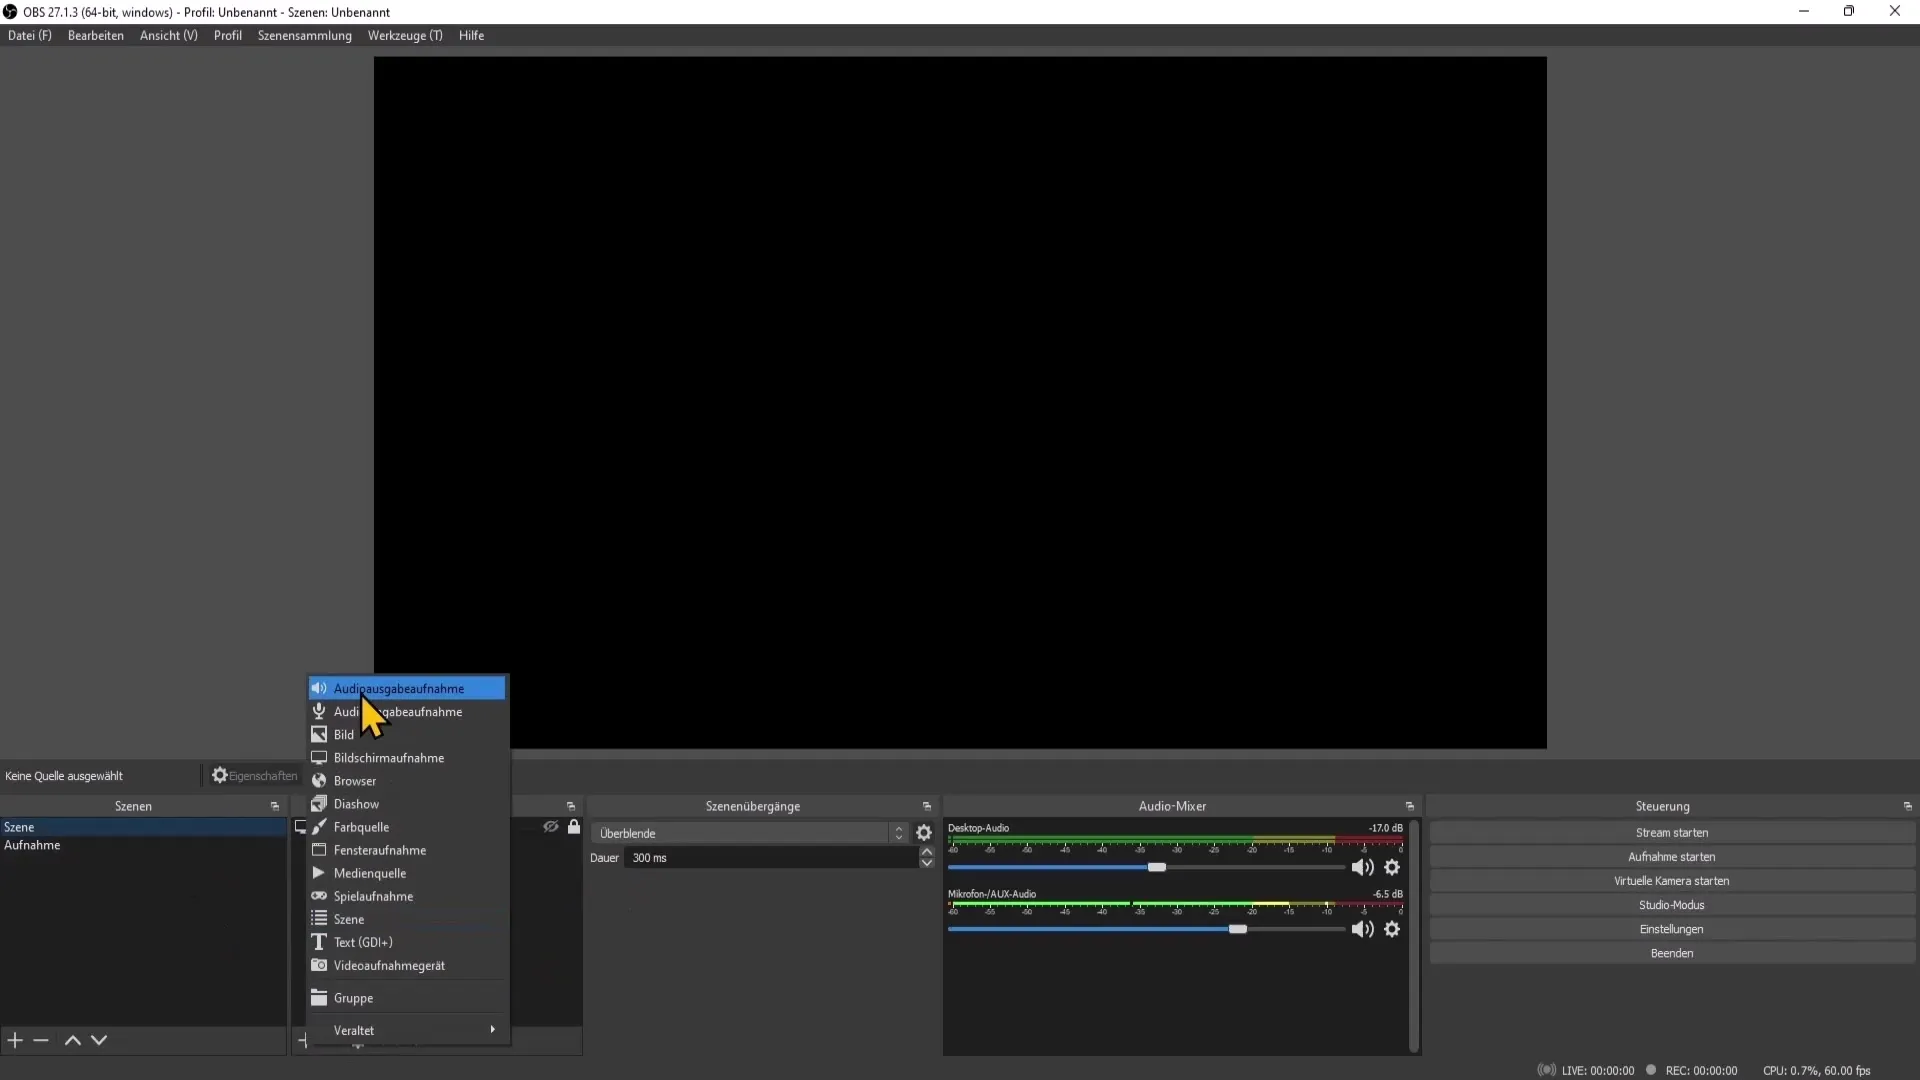This screenshot has width=1920, height=1080.
Task: Increase Dauer with up stepper
Action: [927, 852]
